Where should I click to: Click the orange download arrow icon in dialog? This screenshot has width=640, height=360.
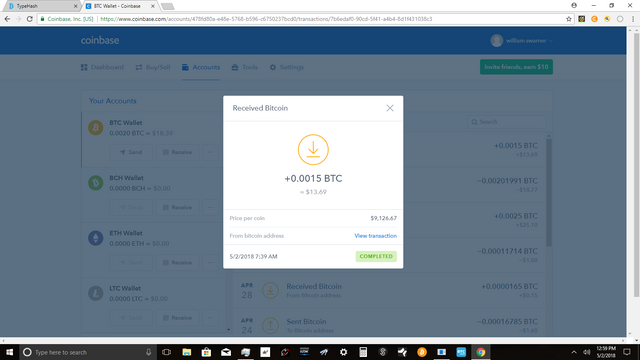(x=313, y=150)
